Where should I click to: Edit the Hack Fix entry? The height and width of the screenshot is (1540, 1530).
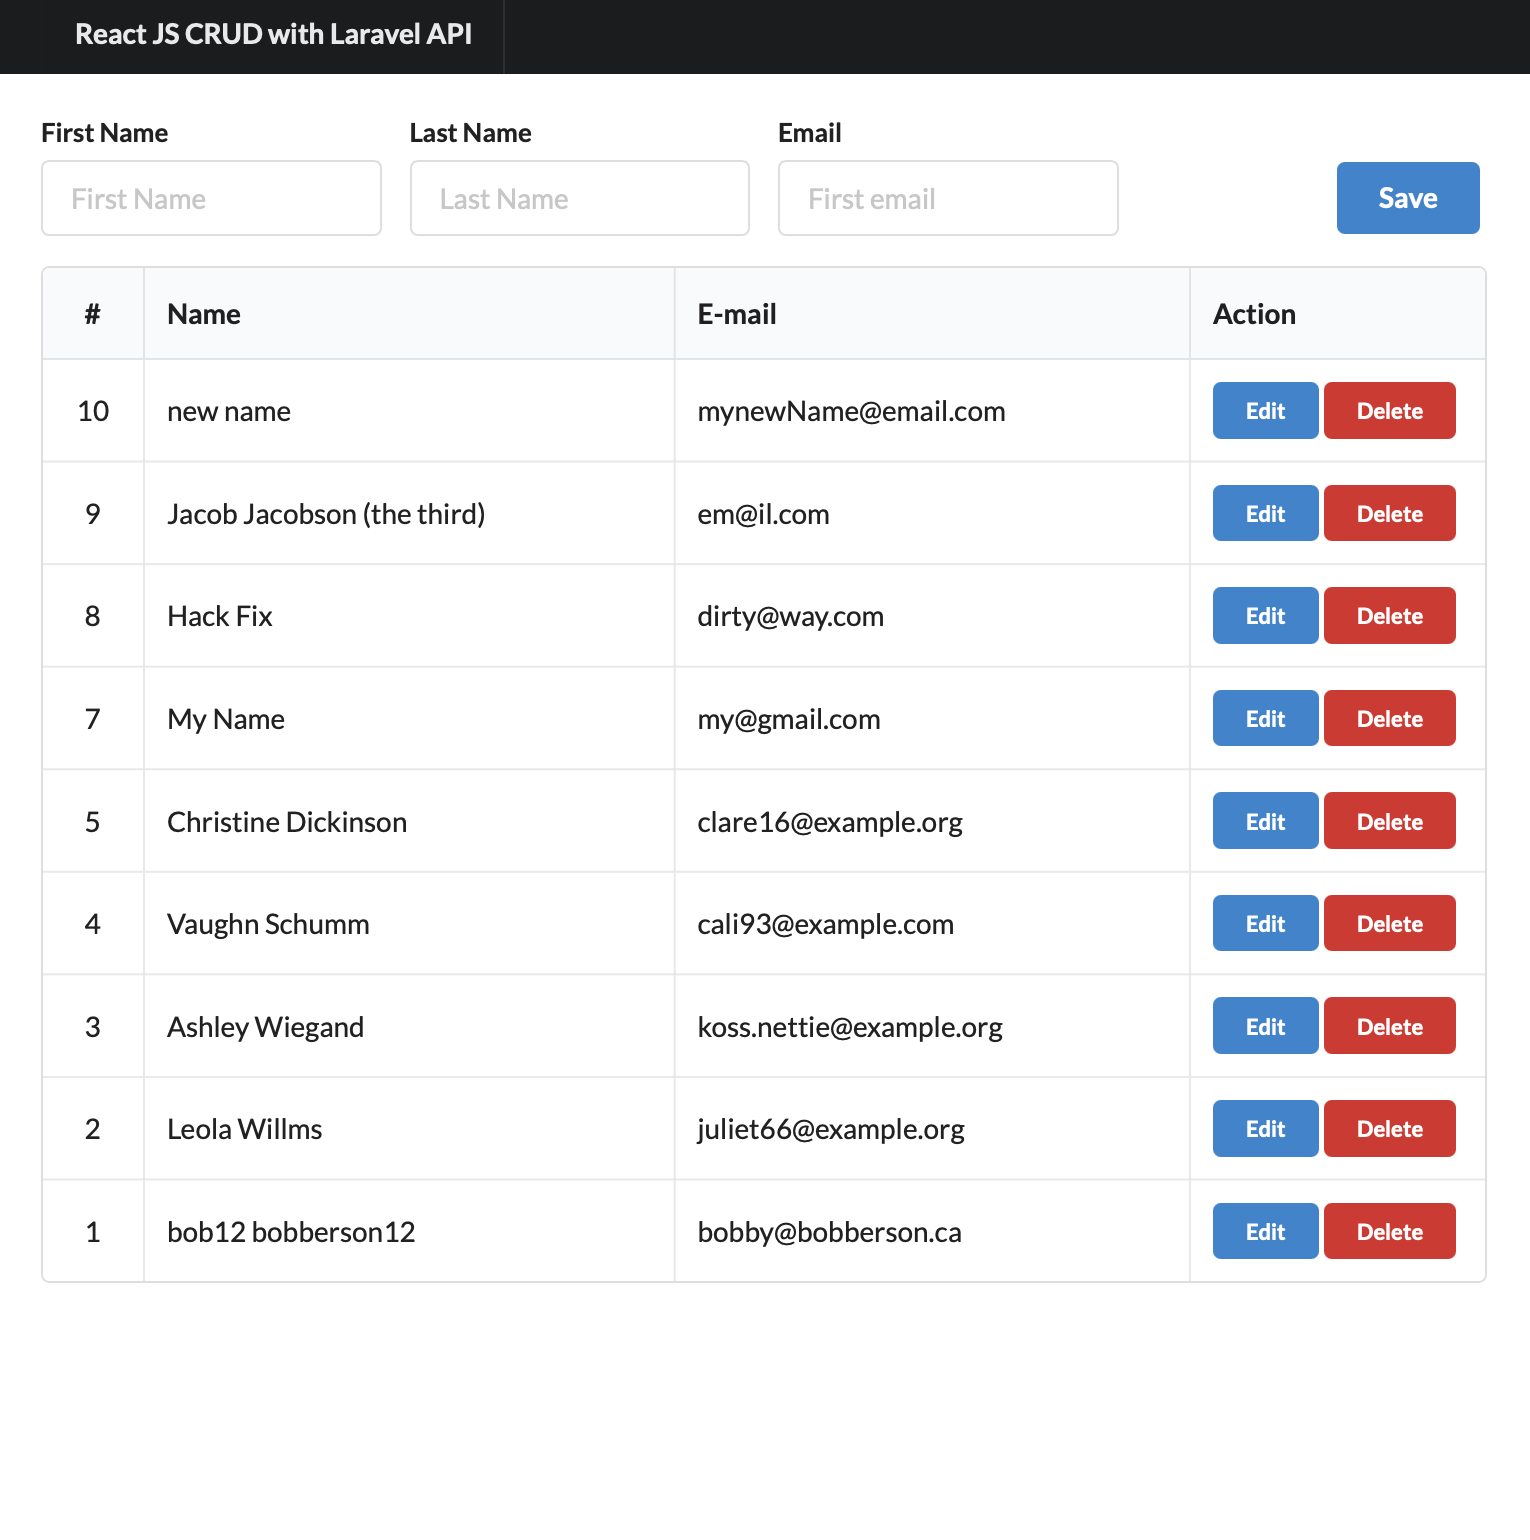(x=1264, y=615)
